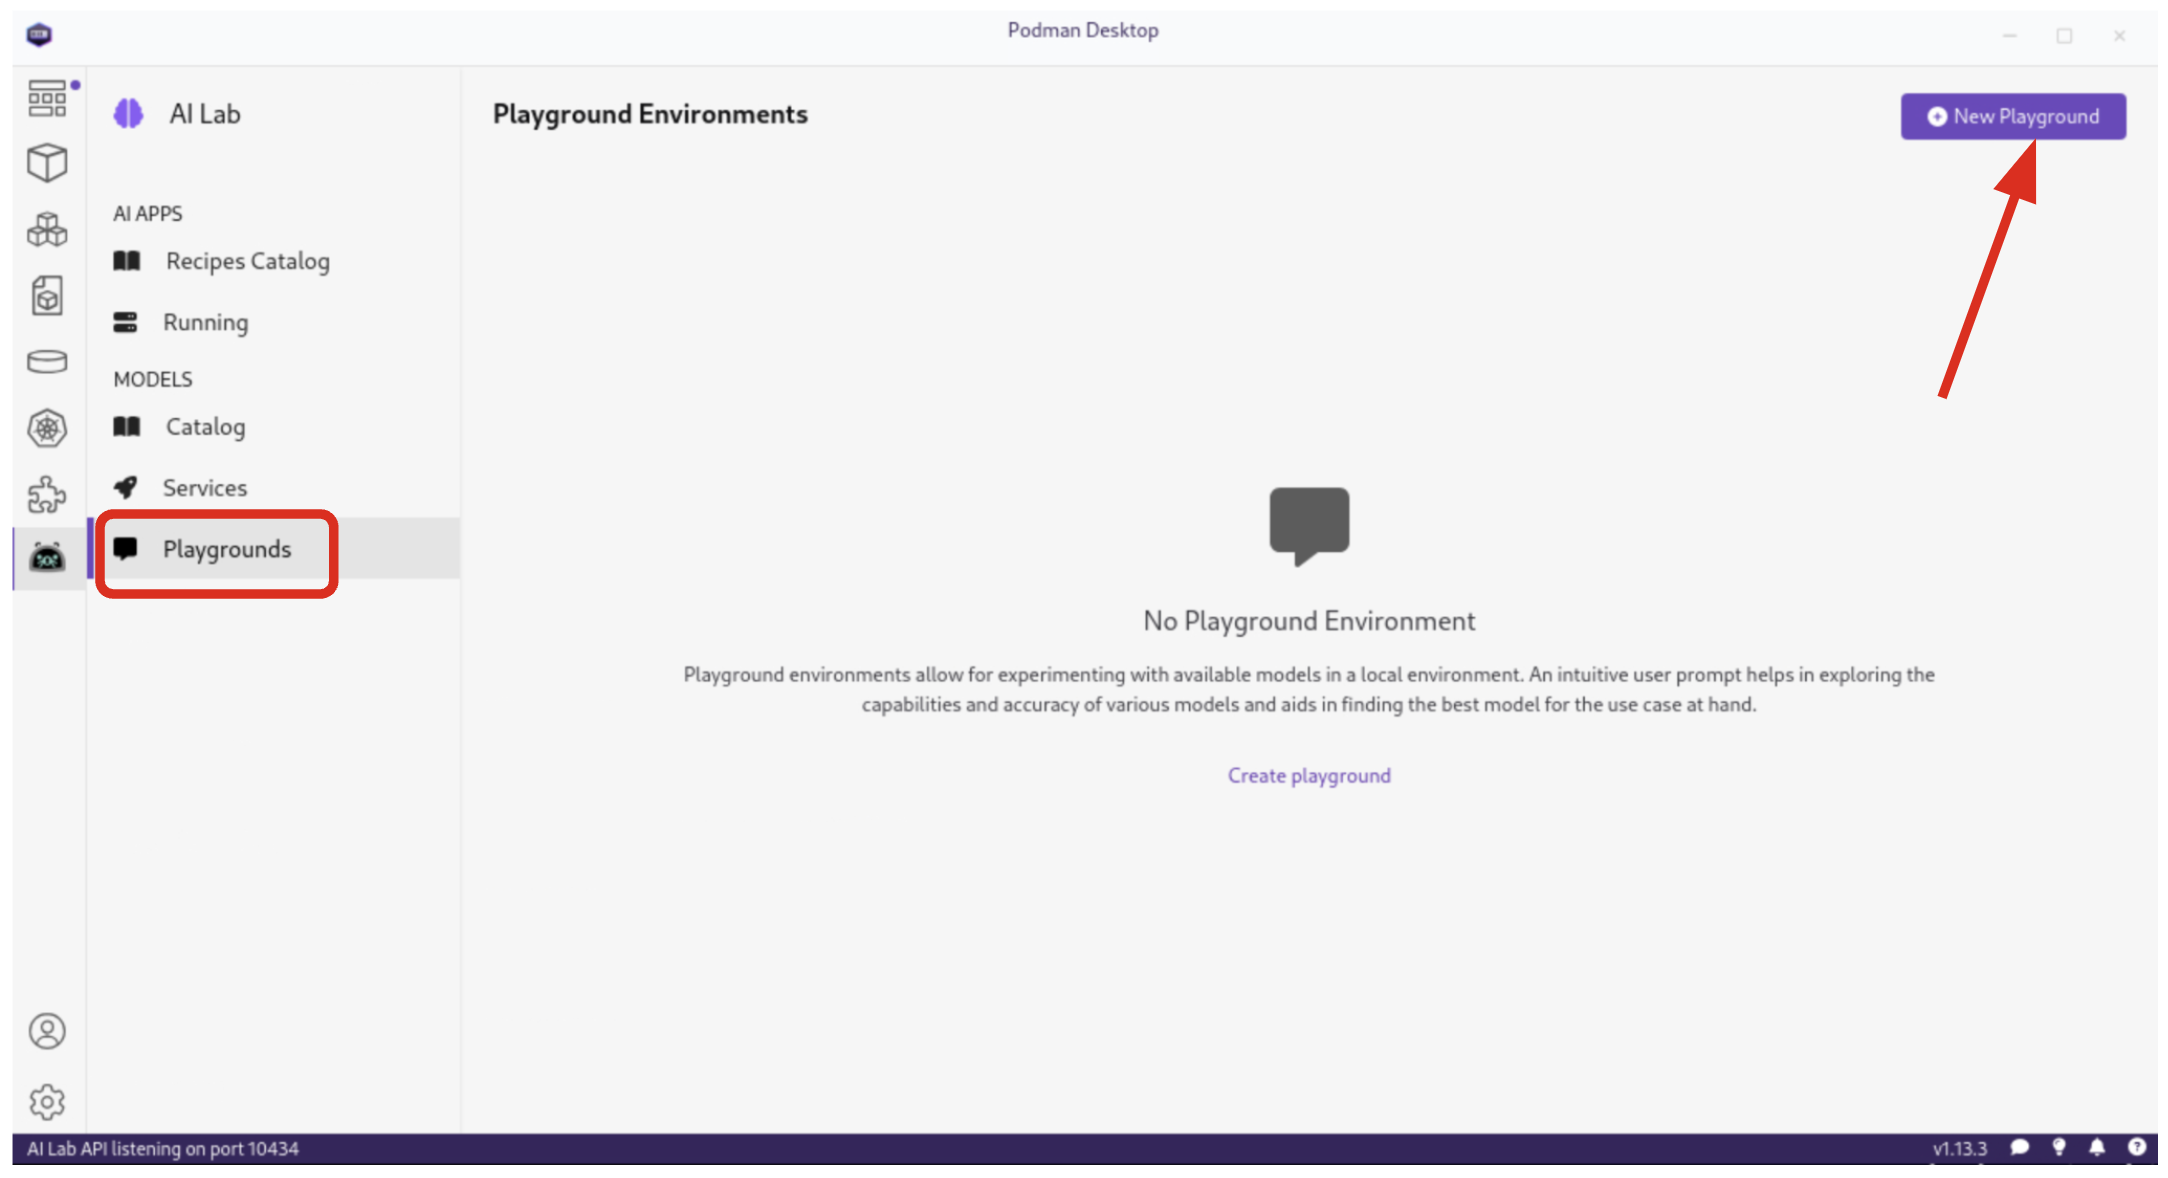Open the Running AI apps section

pyautogui.click(x=205, y=322)
